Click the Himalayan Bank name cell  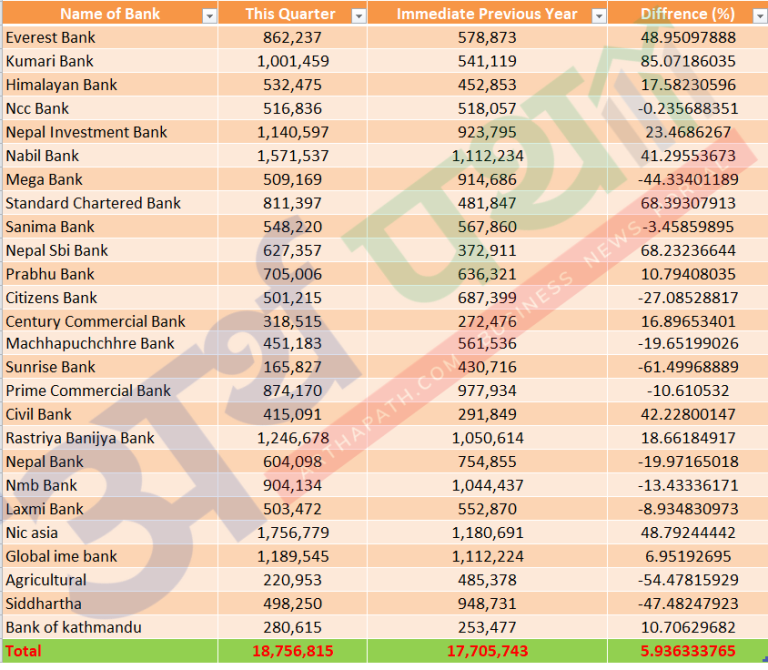110,85
